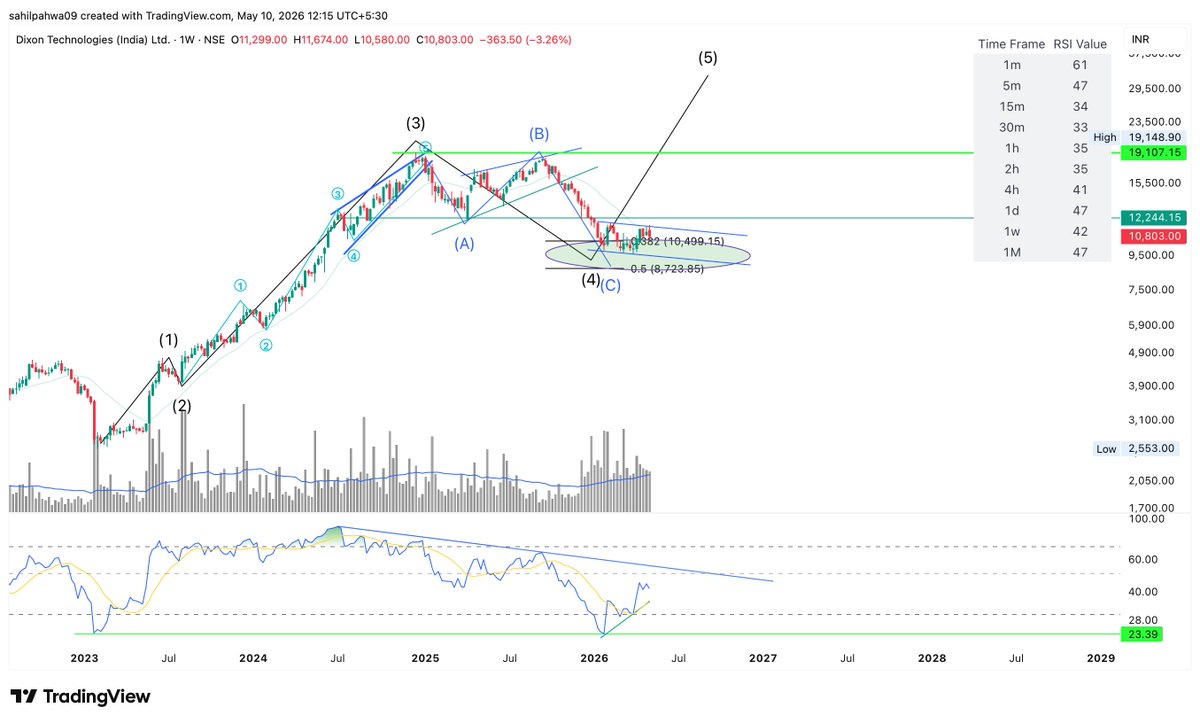Click the 2023 label on time axis

click(84, 658)
